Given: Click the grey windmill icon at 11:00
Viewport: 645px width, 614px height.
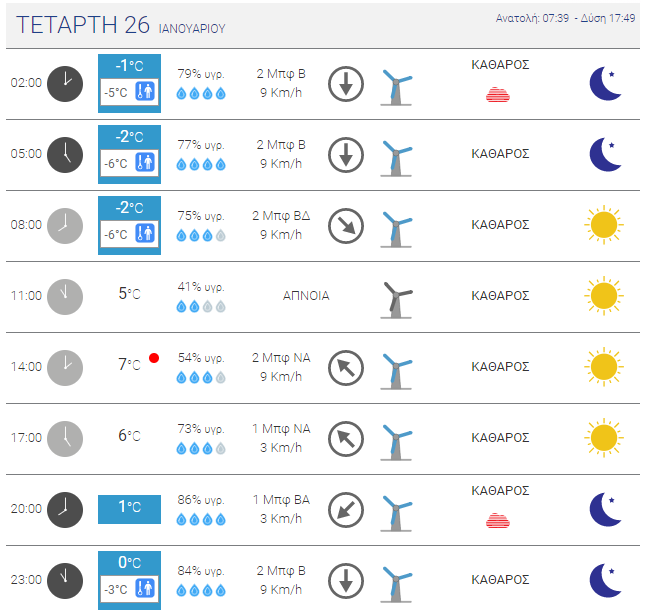Looking at the screenshot, I should coord(396,300).
